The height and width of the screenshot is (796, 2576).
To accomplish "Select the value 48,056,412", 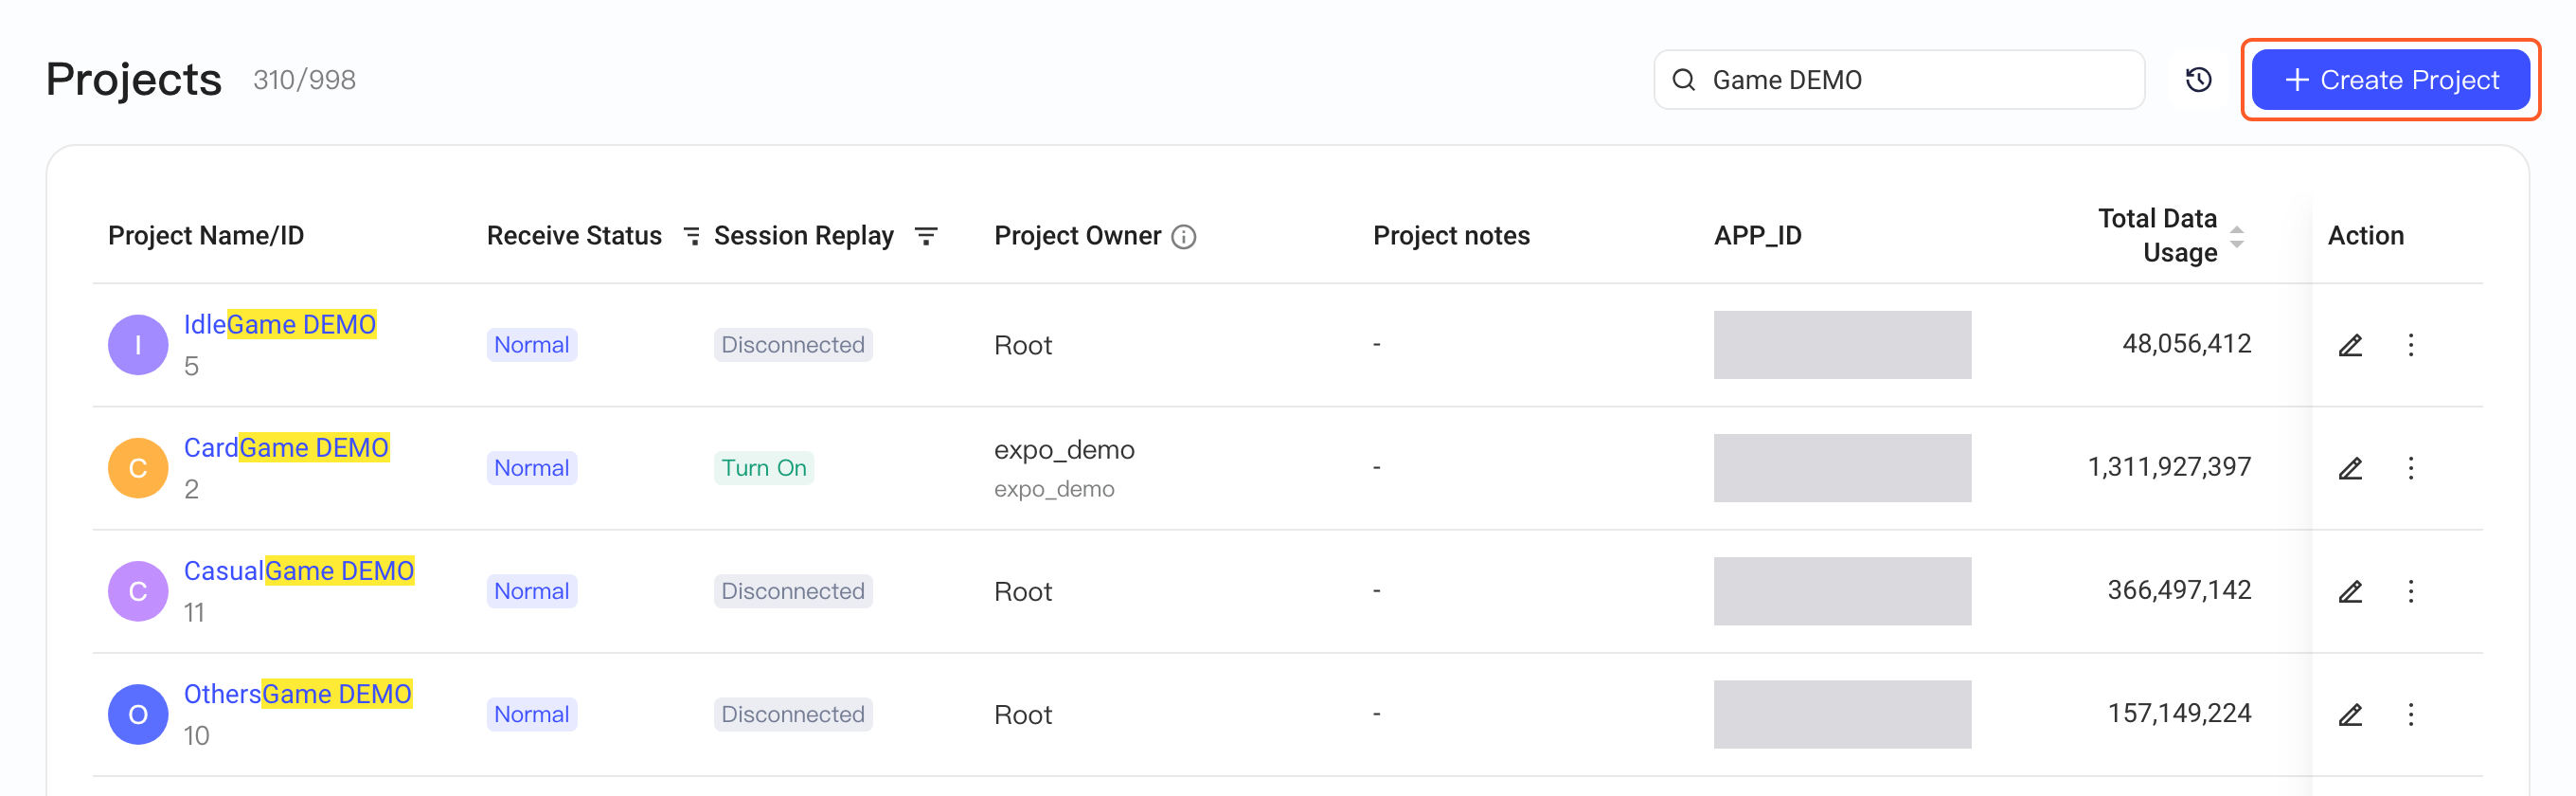I will (x=2187, y=344).
